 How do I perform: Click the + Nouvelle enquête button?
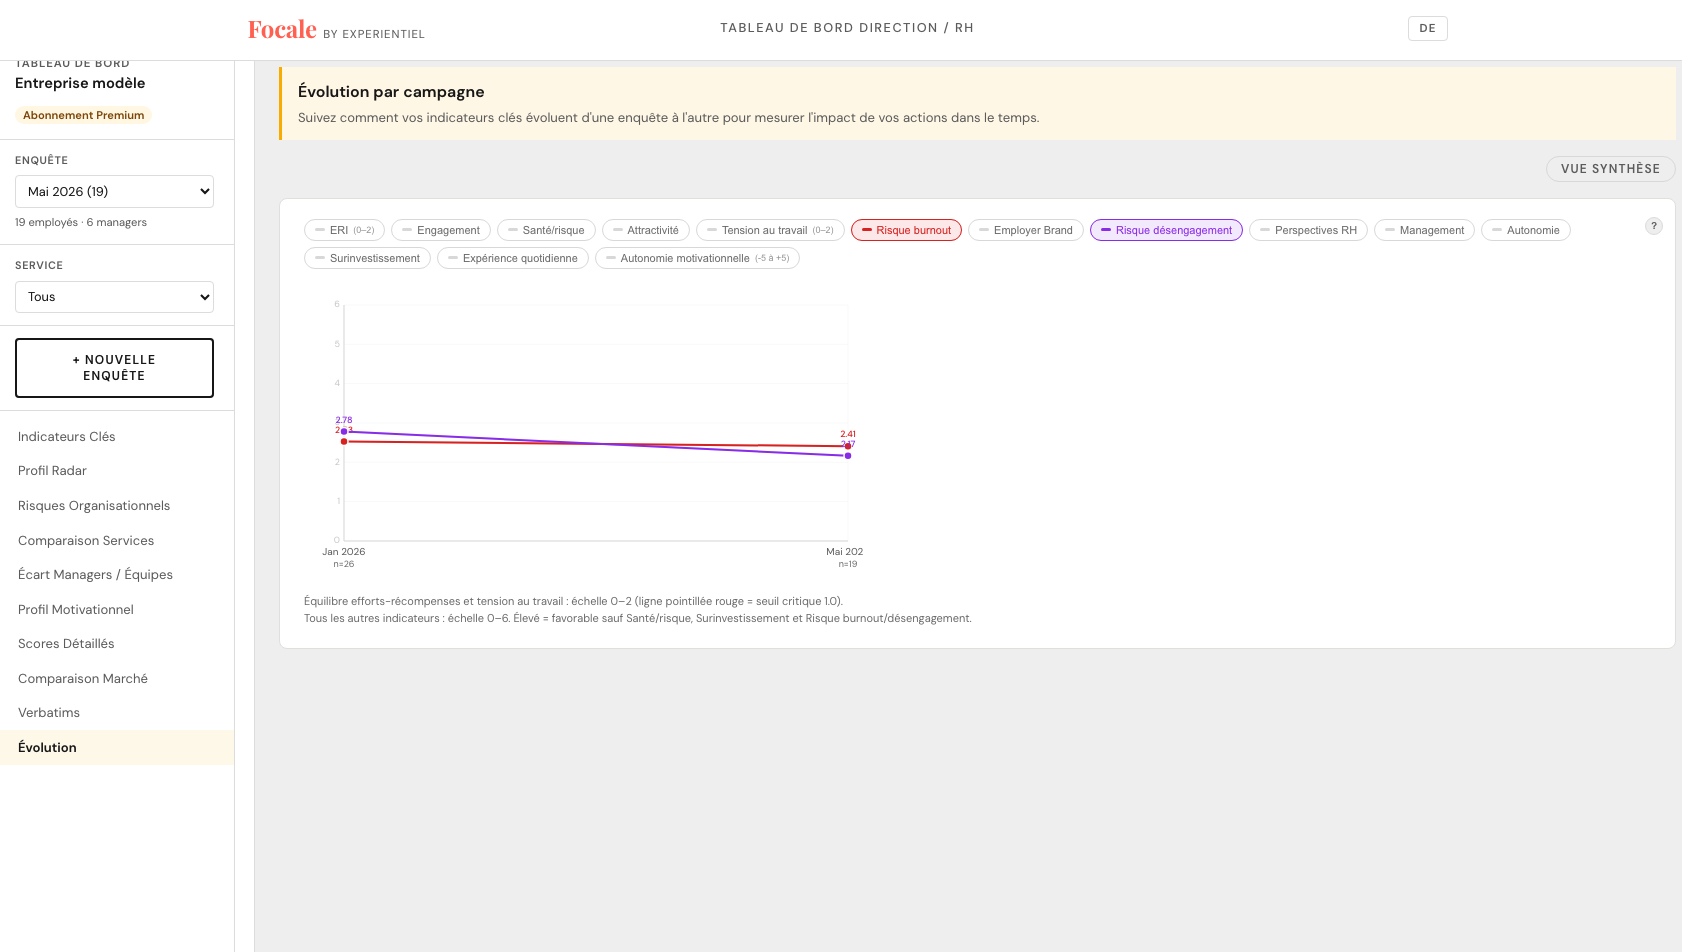tap(114, 368)
